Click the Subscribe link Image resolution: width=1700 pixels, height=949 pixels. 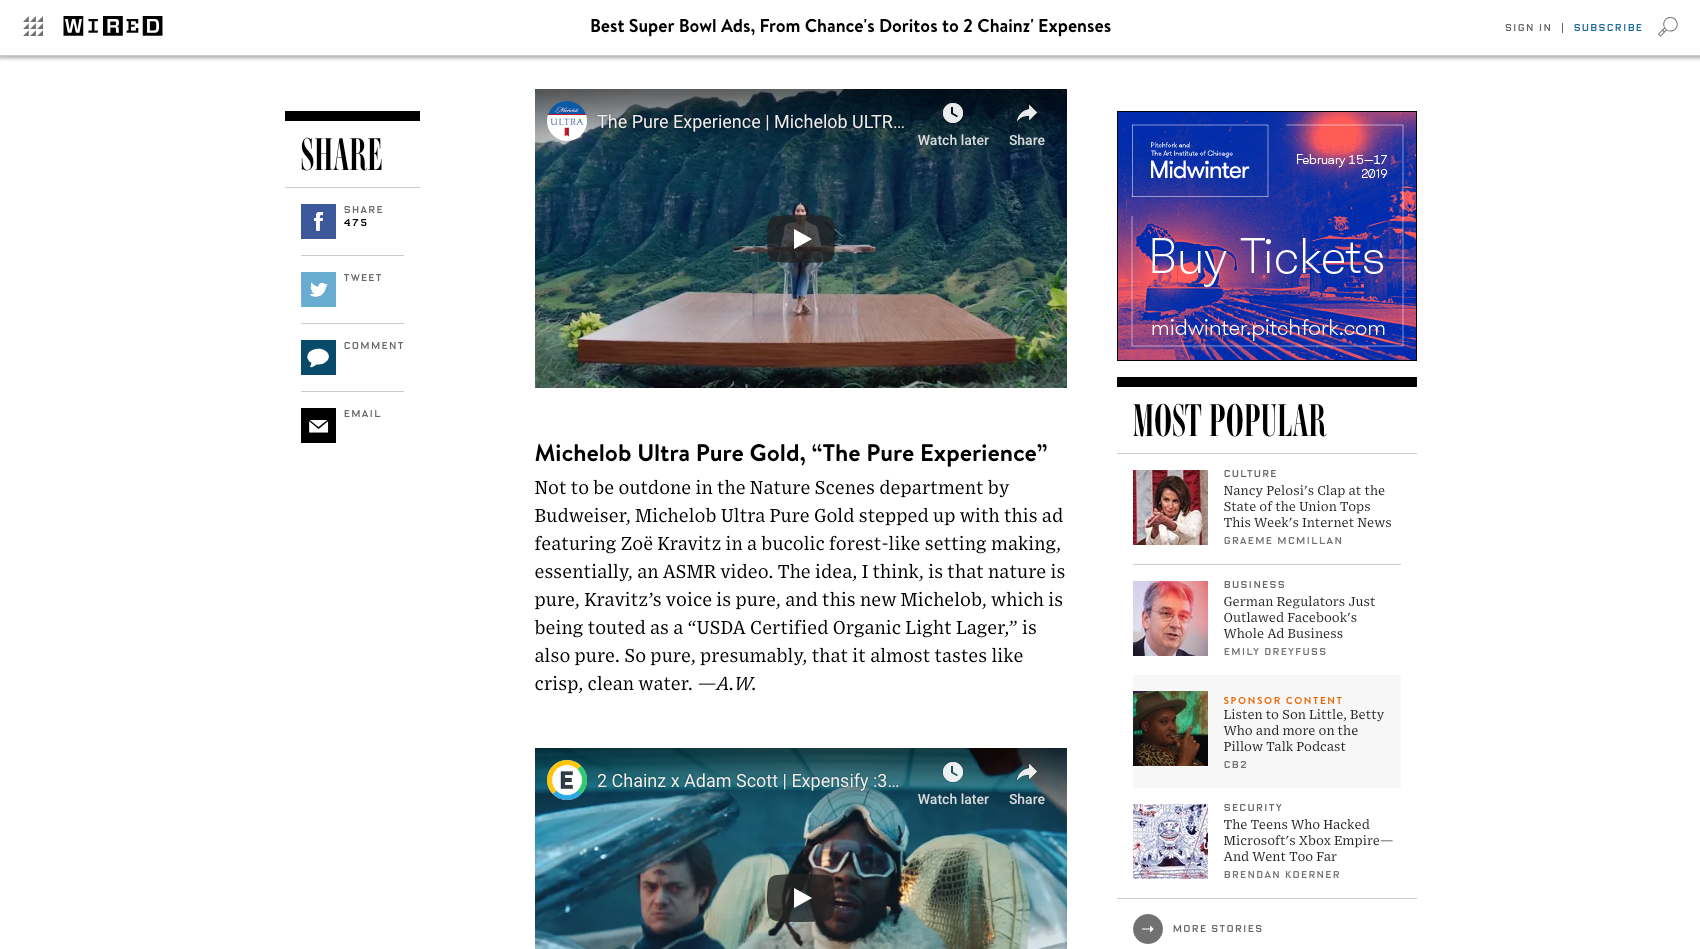click(1608, 28)
